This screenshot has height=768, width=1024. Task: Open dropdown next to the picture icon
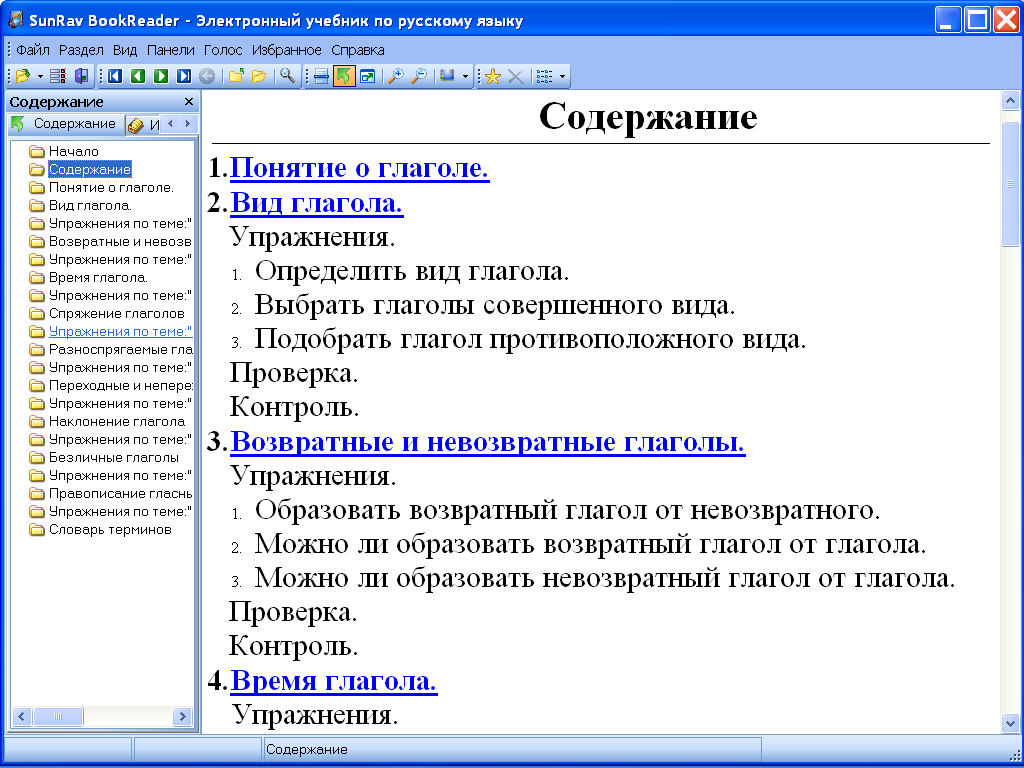[465, 77]
